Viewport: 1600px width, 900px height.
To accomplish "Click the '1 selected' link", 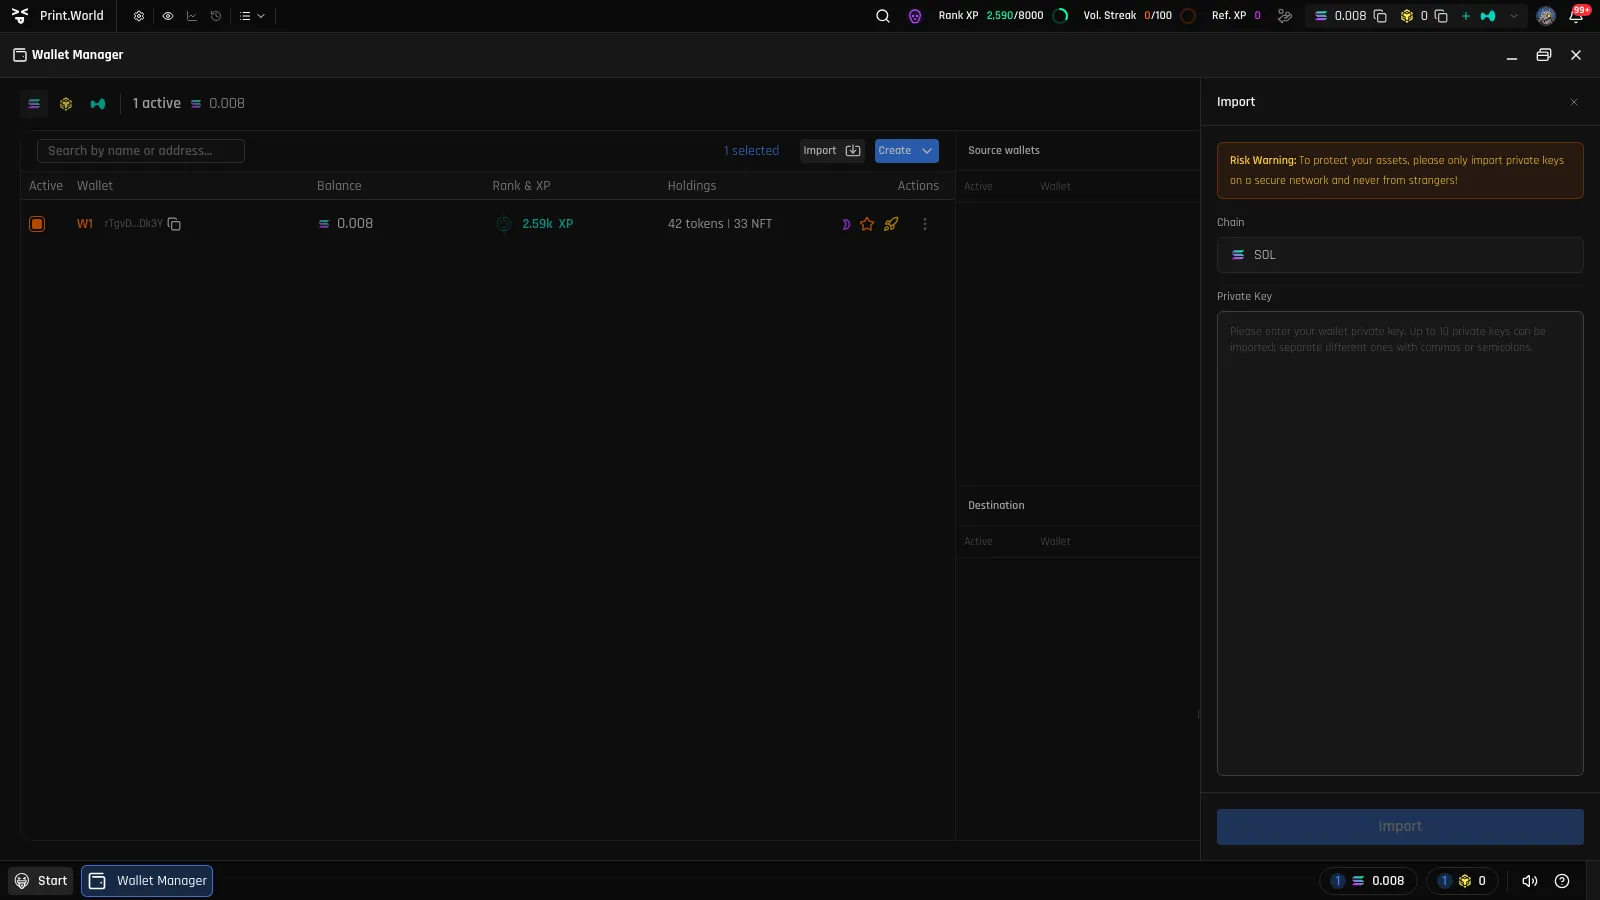I will coord(751,151).
